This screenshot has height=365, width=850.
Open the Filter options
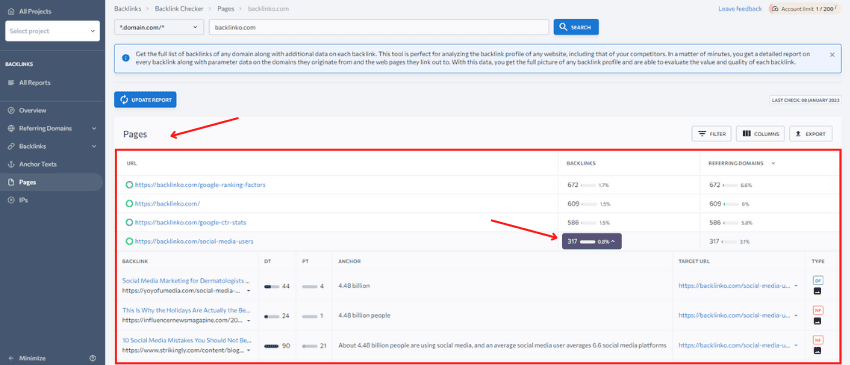click(712, 134)
